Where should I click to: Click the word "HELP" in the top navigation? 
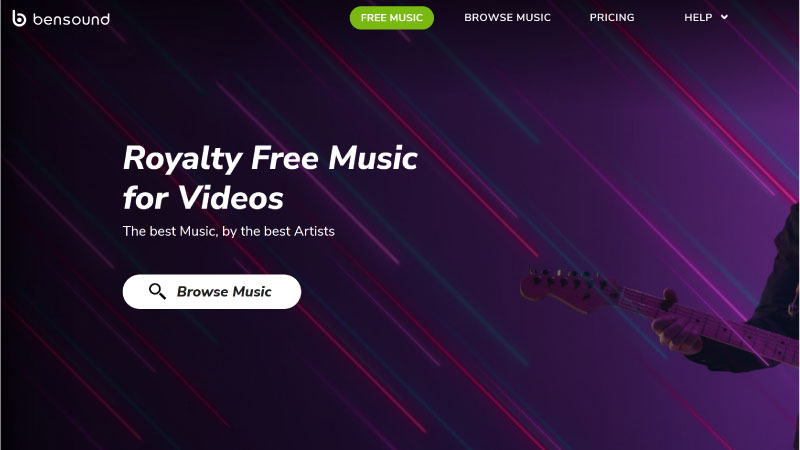[x=698, y=17]
